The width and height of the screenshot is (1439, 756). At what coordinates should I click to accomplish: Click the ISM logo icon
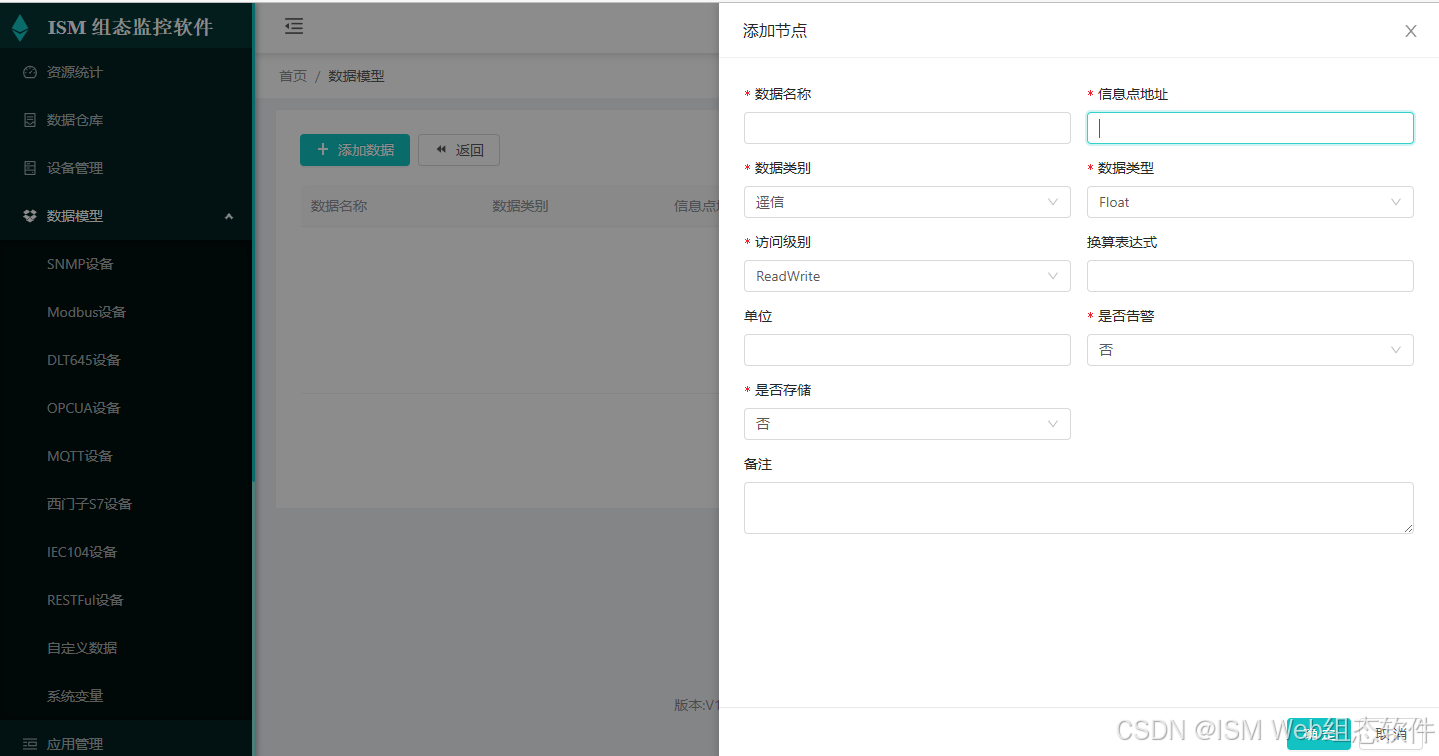[20, 27]
